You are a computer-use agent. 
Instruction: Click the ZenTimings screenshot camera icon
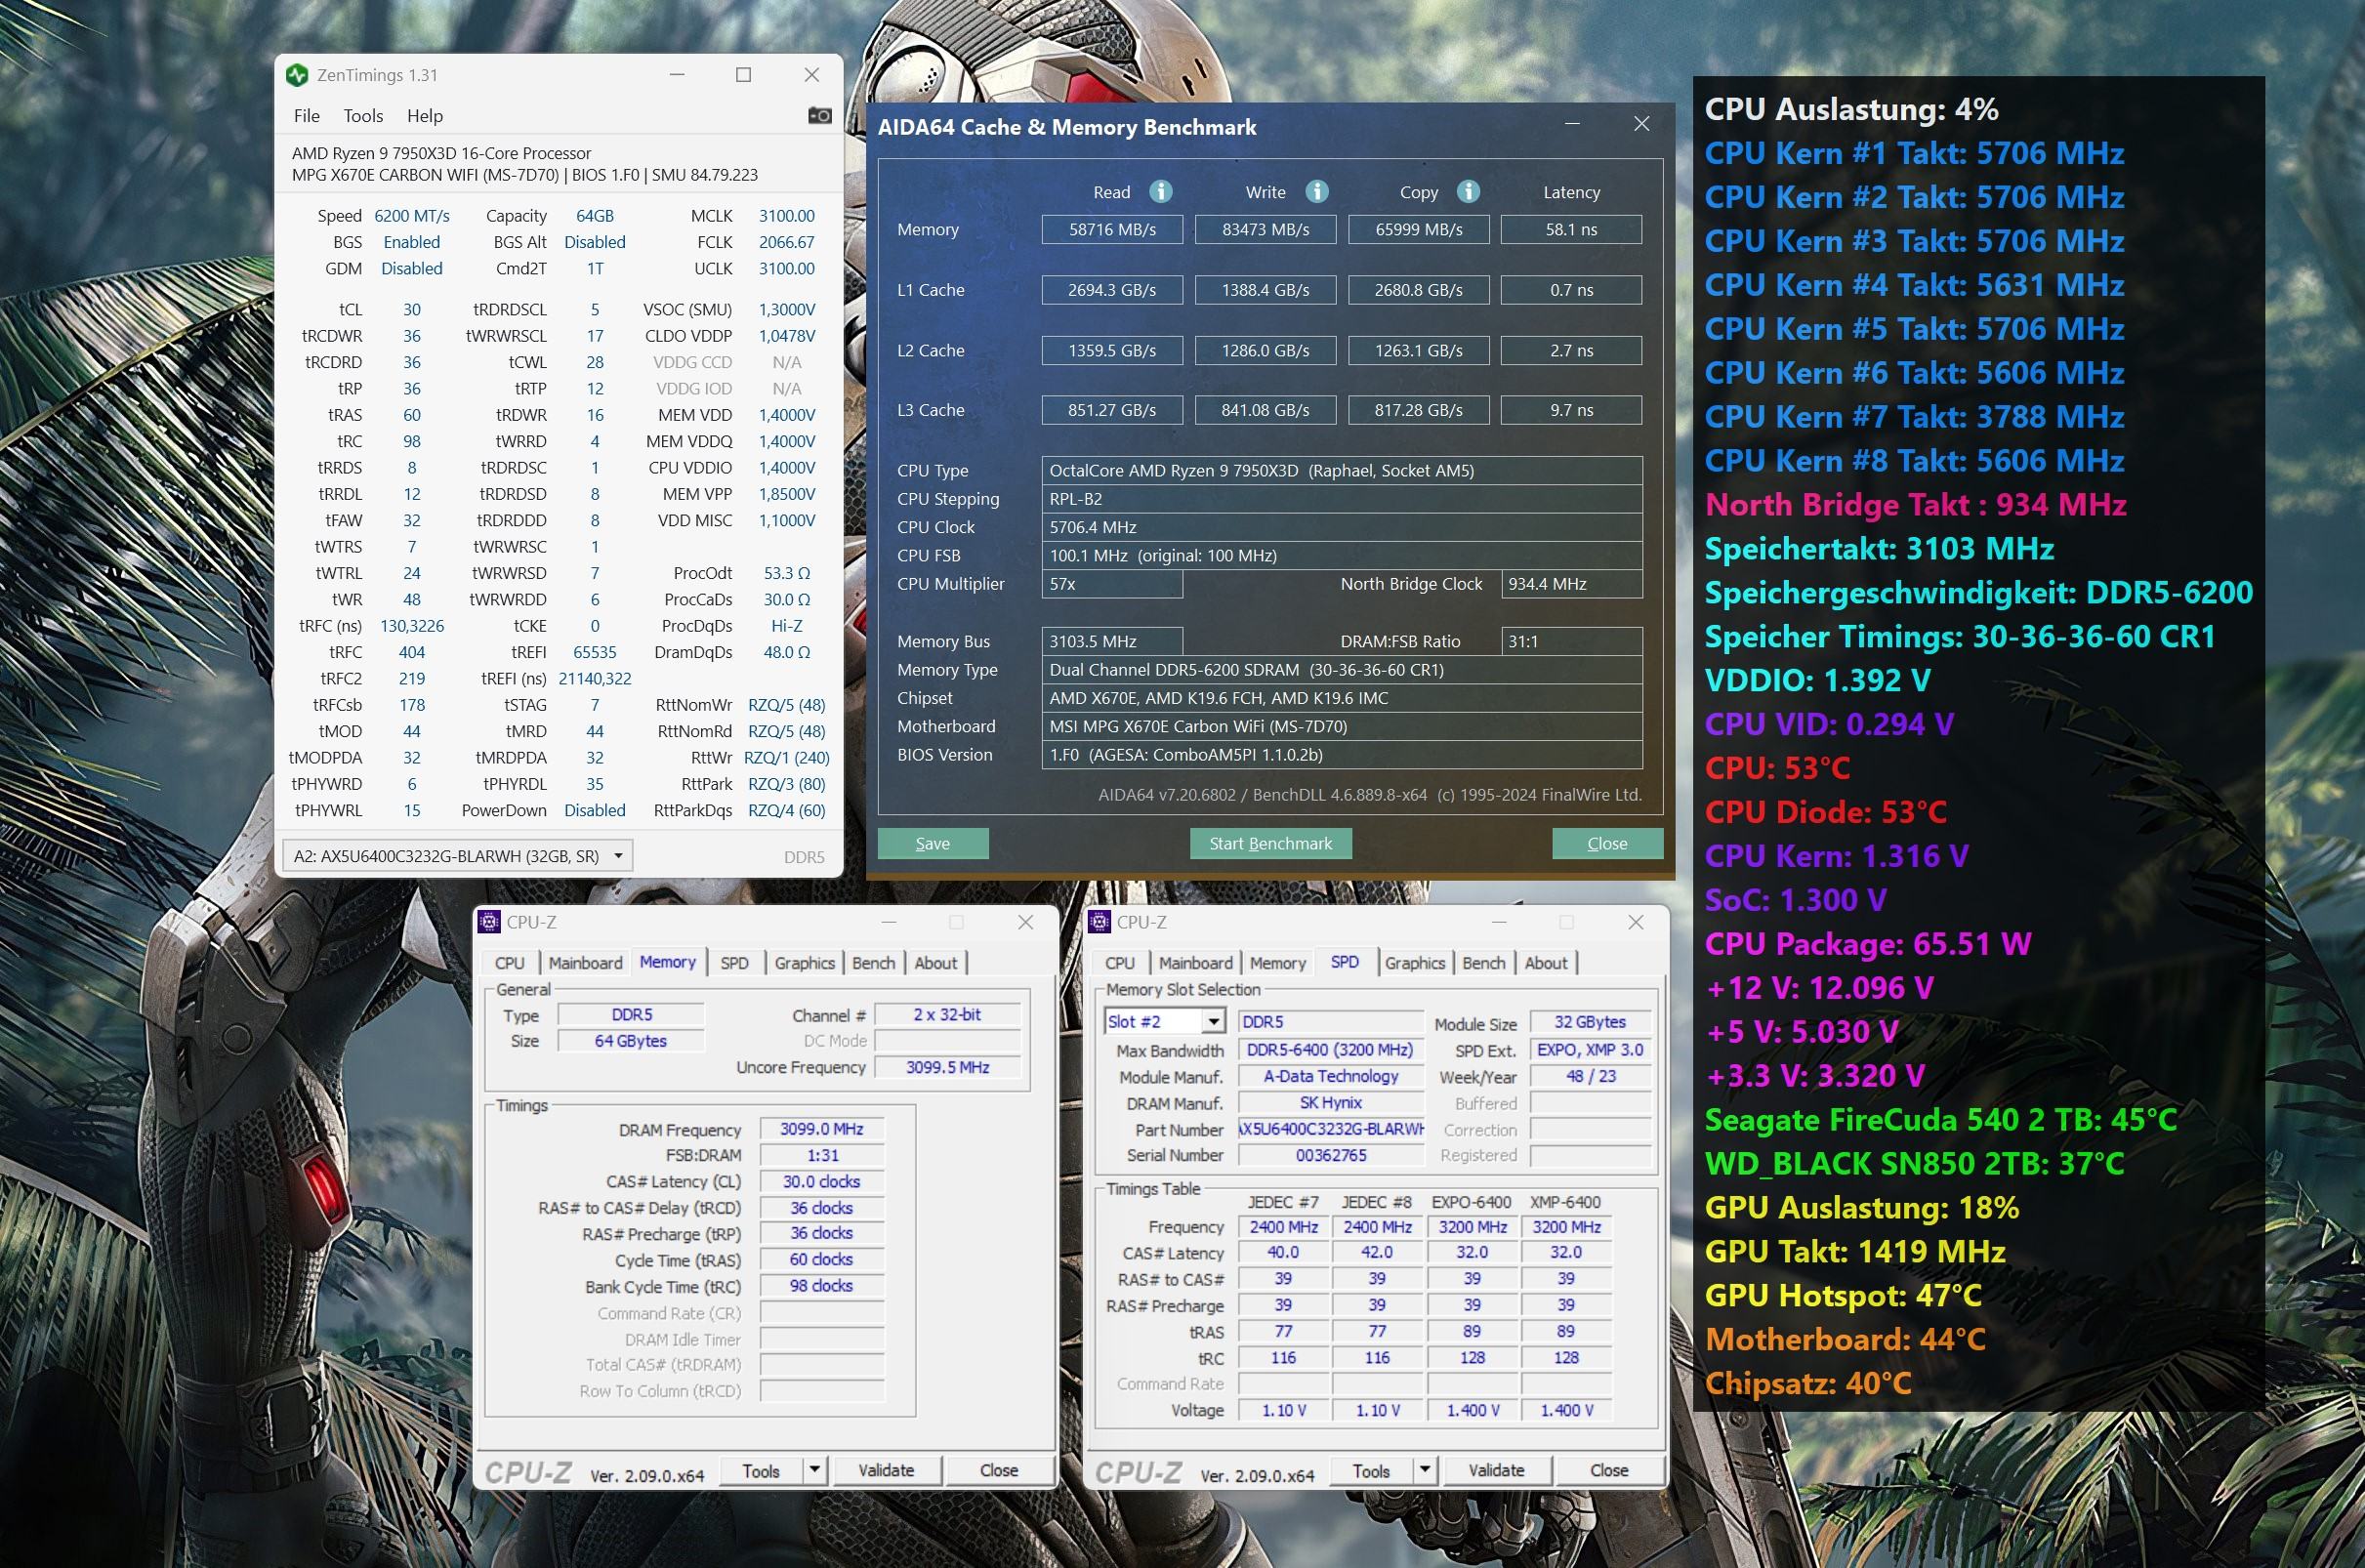[819, 116]
